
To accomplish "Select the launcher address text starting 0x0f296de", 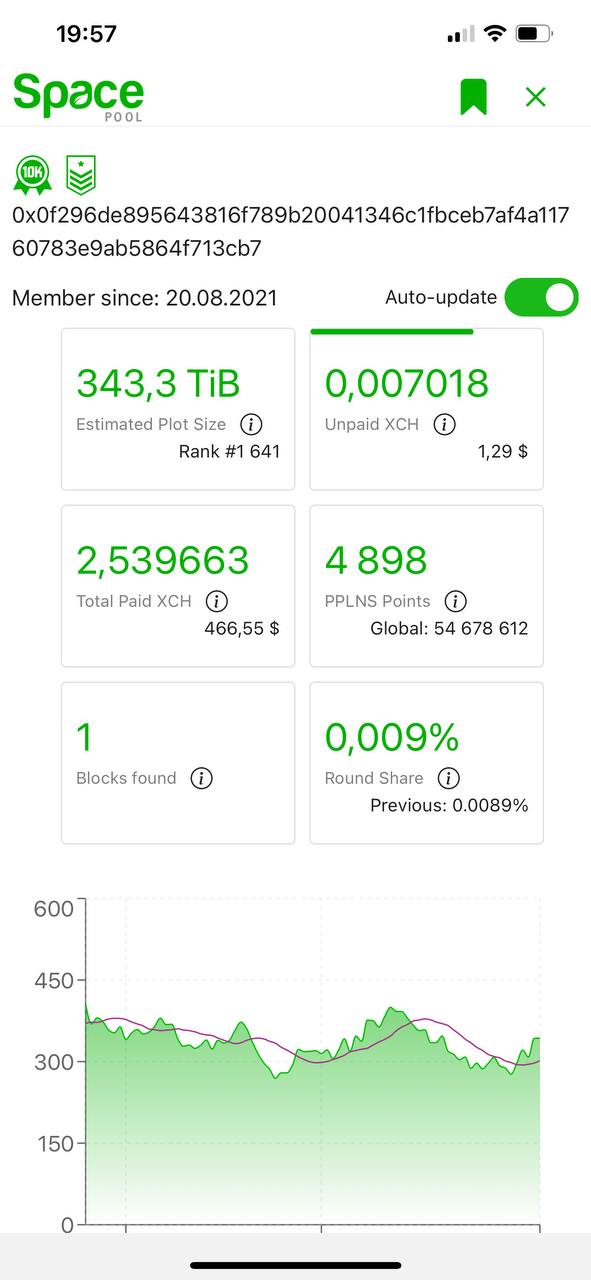I will (291, 232).
